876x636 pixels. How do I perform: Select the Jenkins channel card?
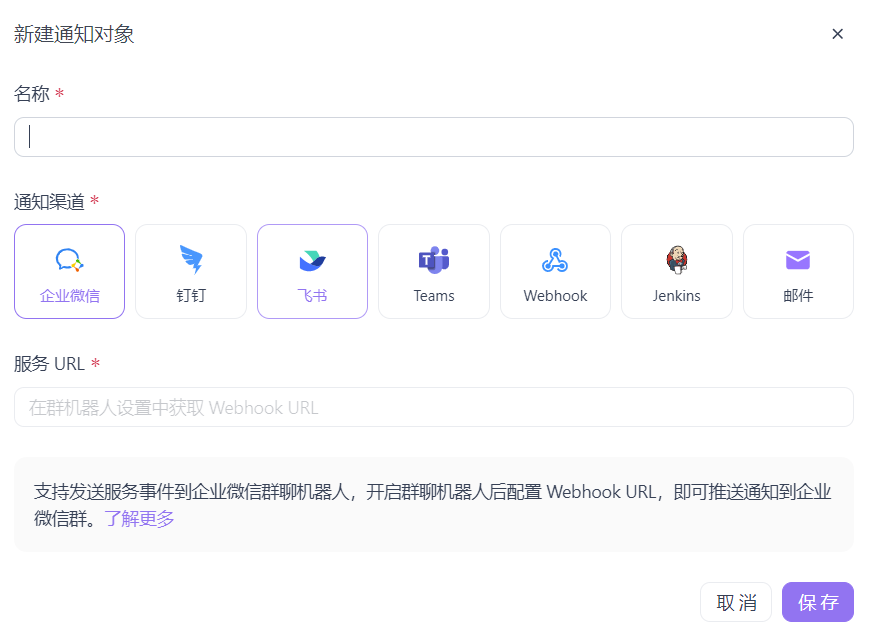click(x=677, y=272)
